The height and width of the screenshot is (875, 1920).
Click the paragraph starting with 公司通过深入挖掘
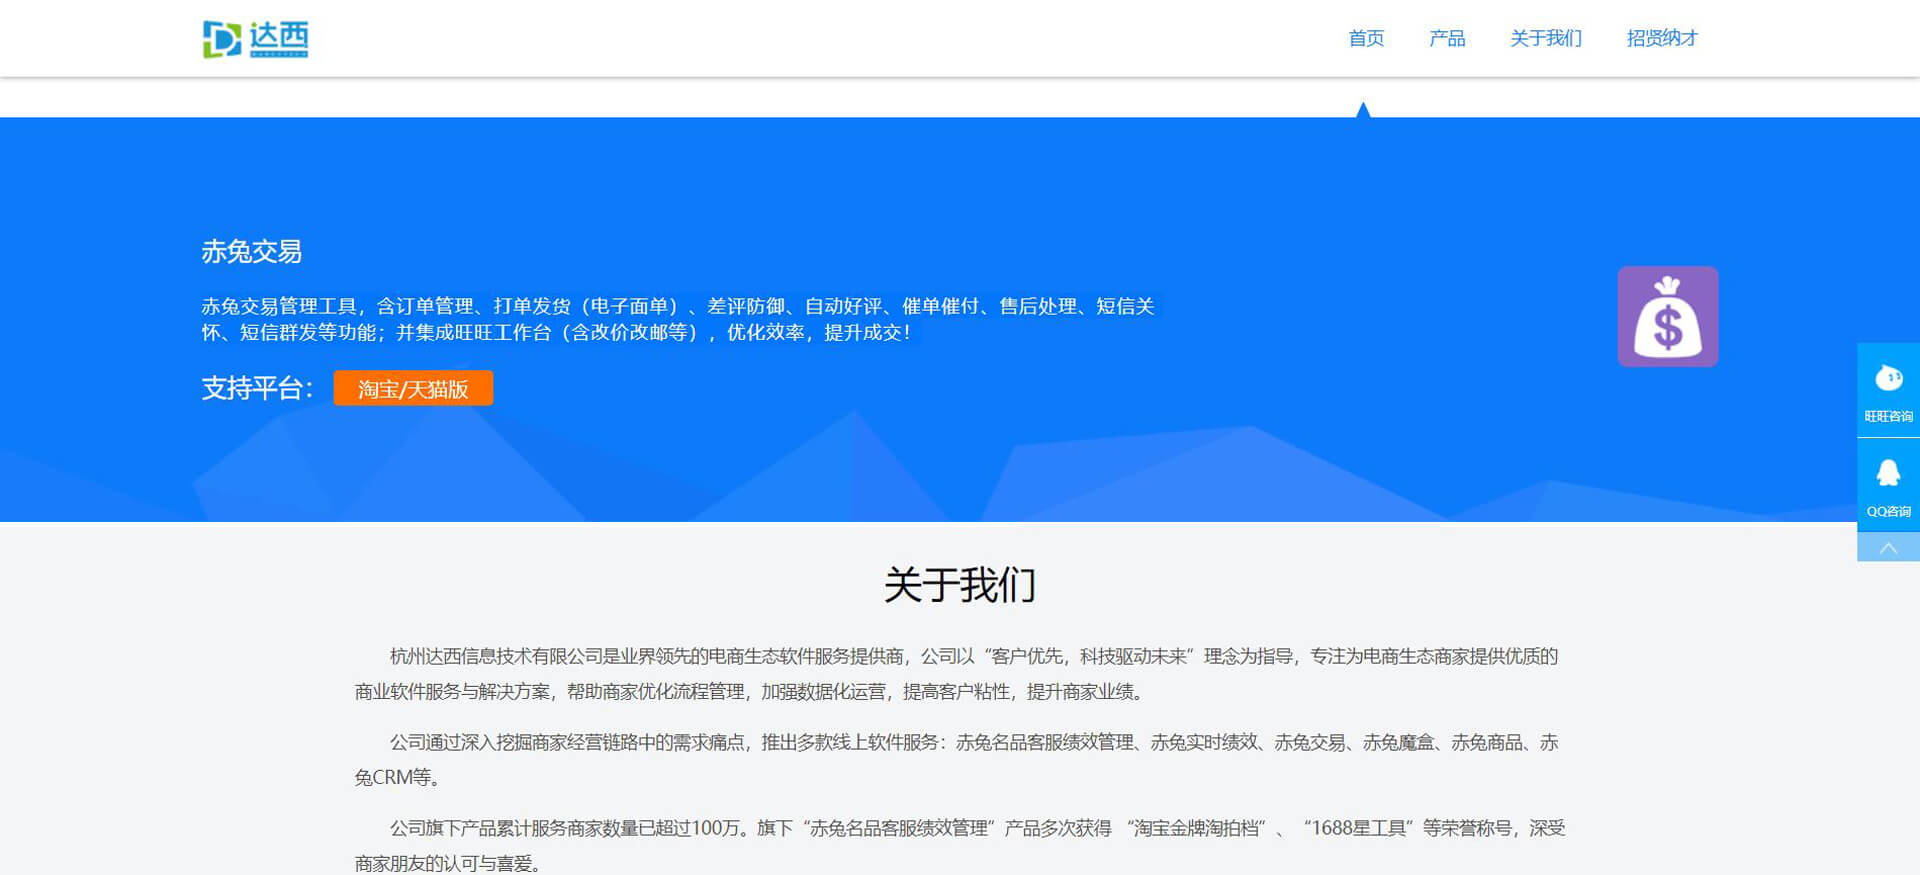[959, 759]
